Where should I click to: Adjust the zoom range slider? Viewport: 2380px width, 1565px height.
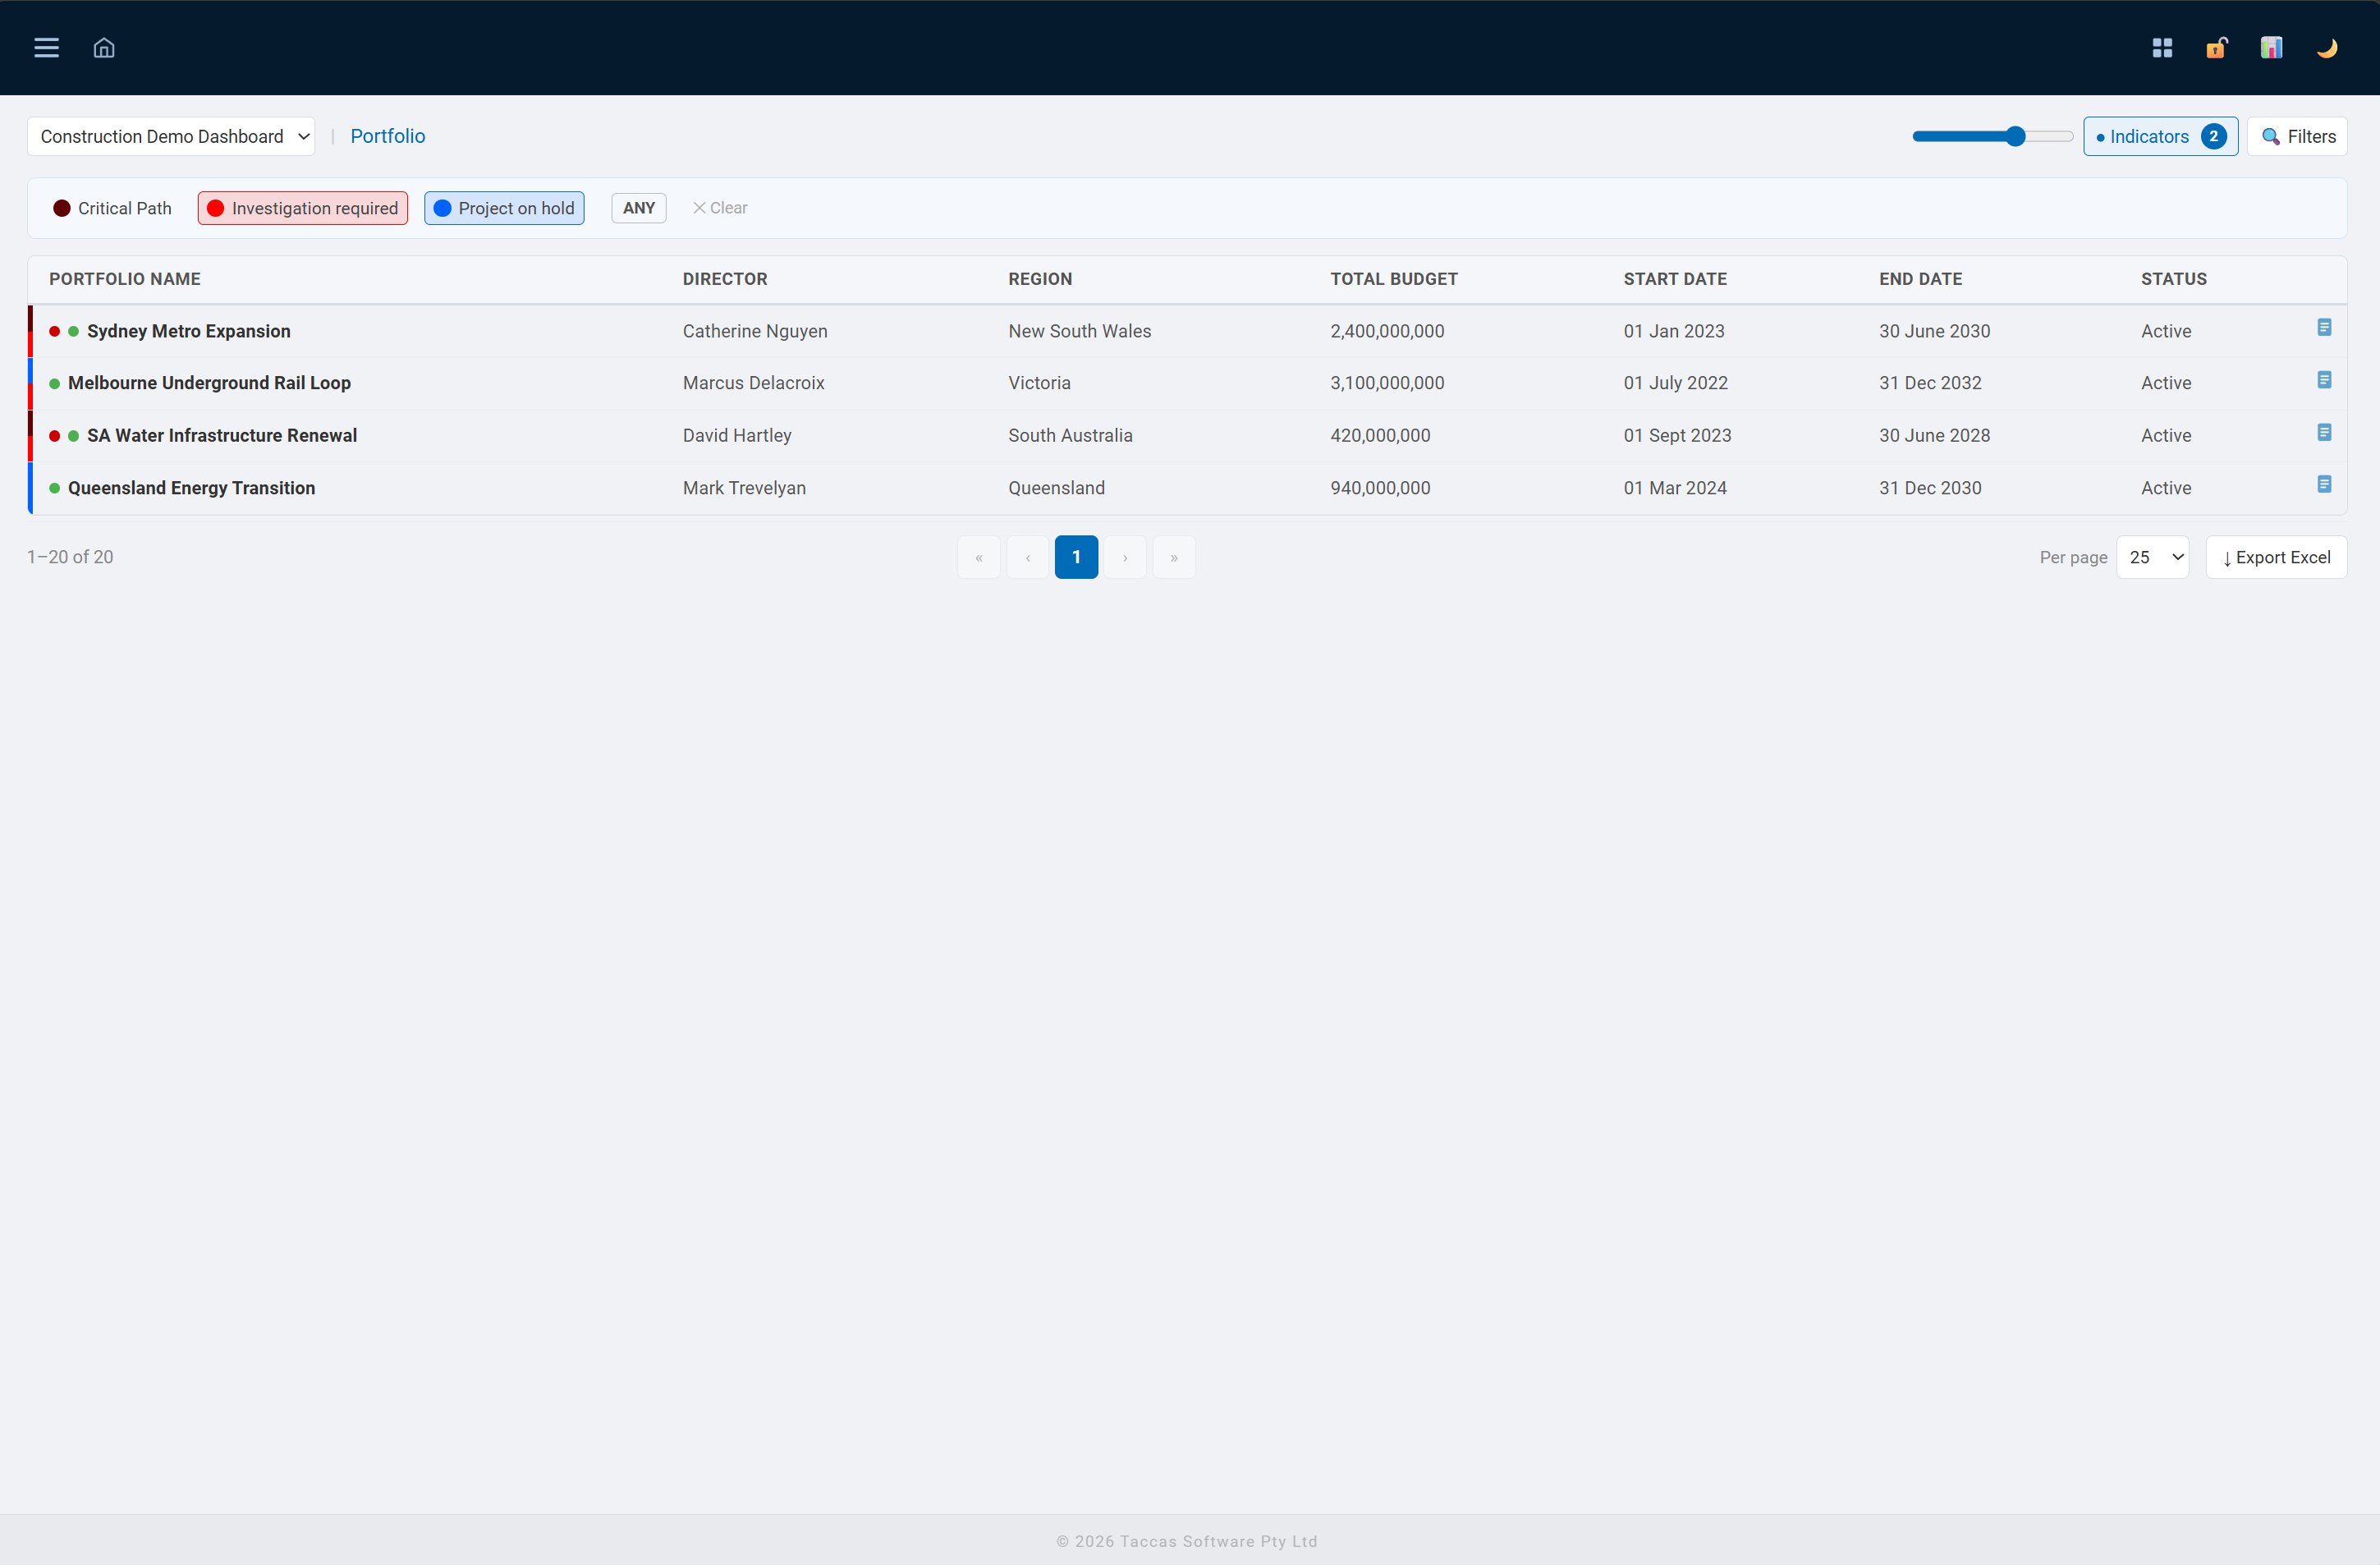tap(1992, 136)
